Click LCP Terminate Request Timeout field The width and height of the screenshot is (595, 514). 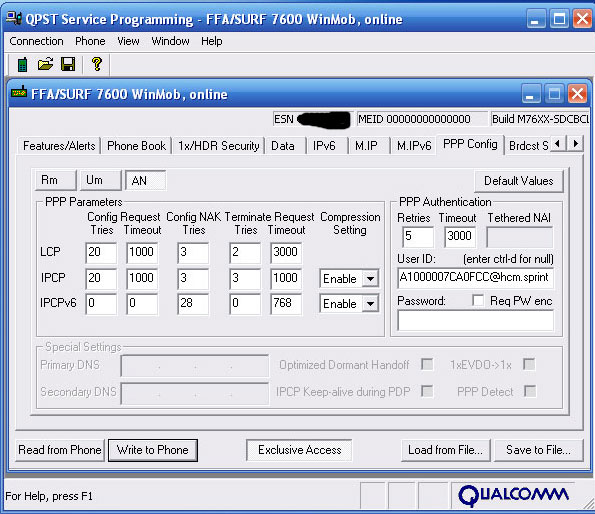[x=286, y=253]
